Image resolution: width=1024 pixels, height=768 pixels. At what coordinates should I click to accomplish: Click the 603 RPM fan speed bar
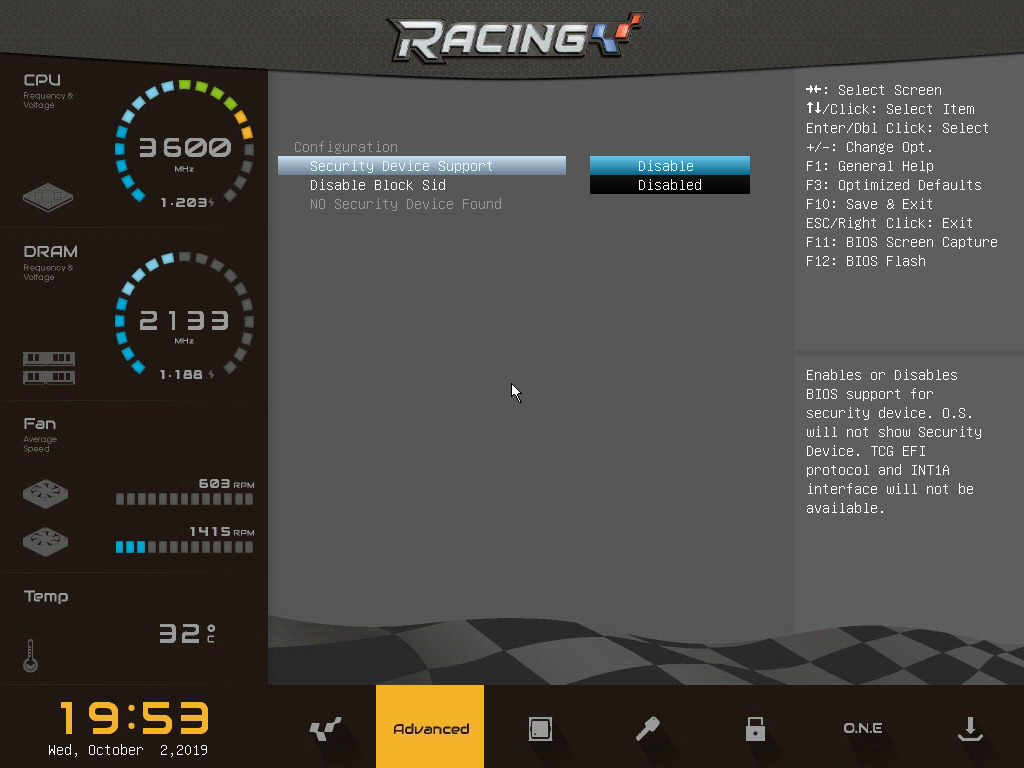[x=184, y=499]
